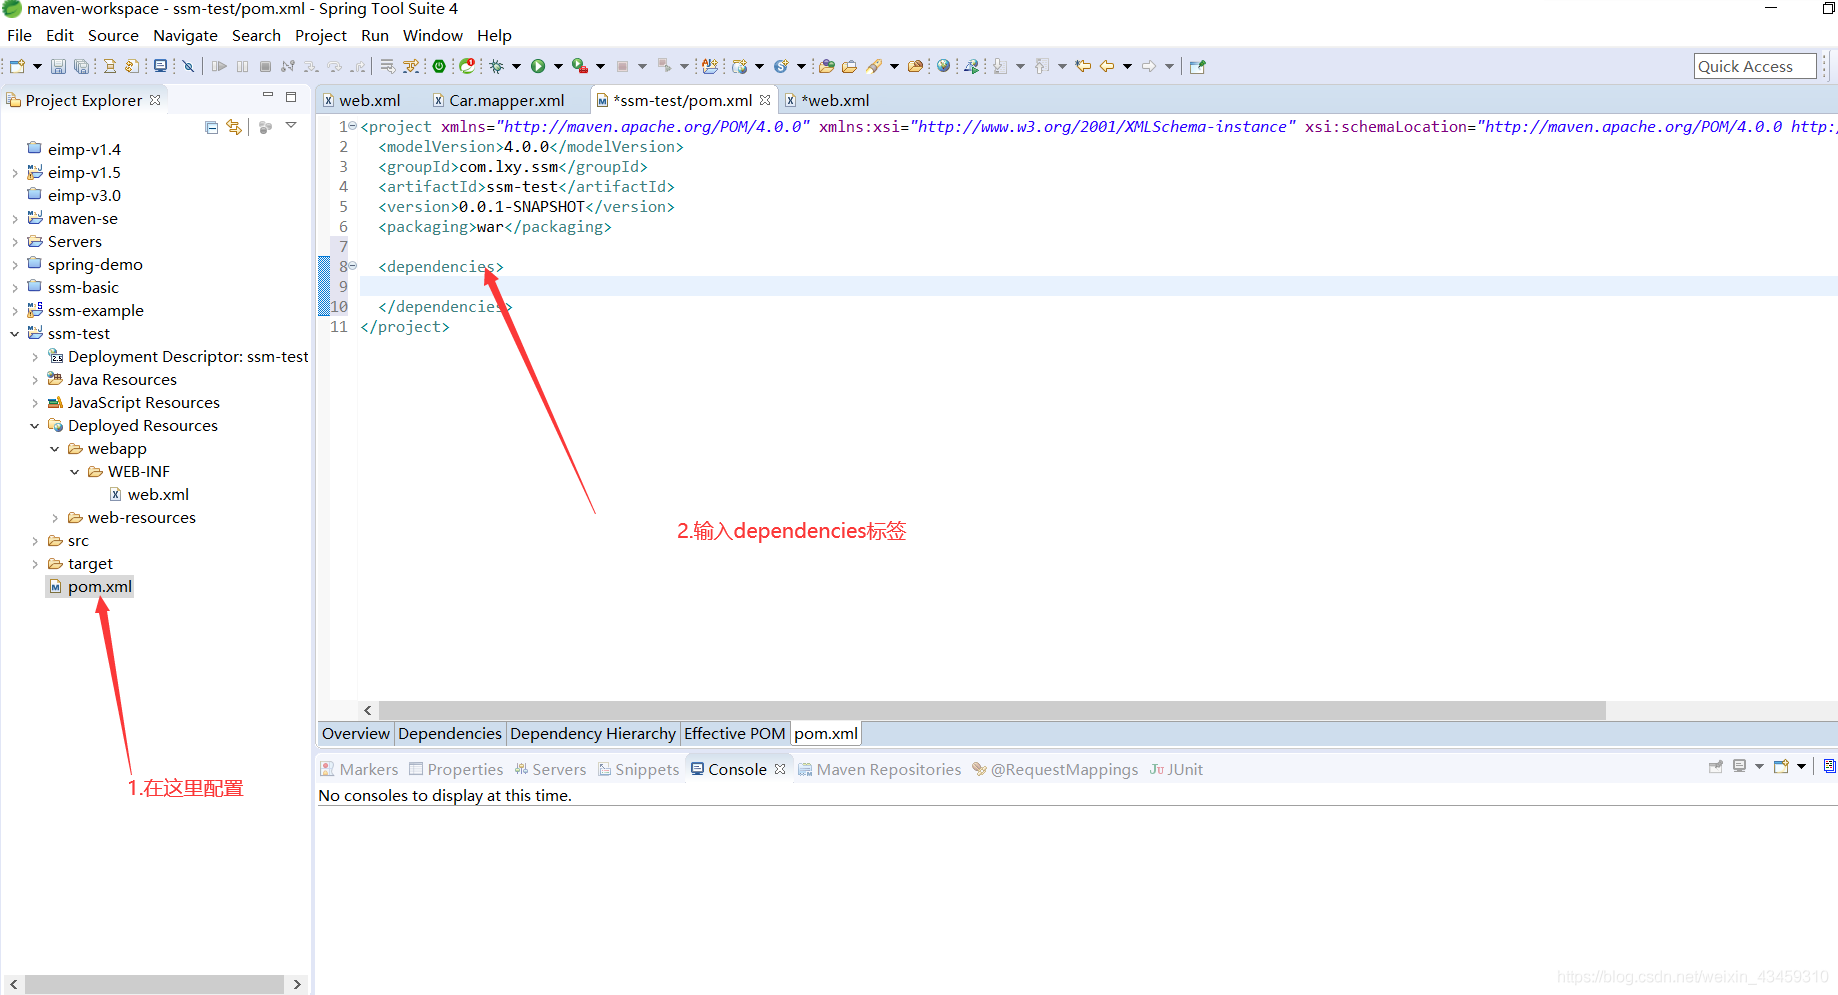1838x995 pixels.
Task: Save the current file with the Save icon
Action: pyautogui.click(x=58, y=66)
